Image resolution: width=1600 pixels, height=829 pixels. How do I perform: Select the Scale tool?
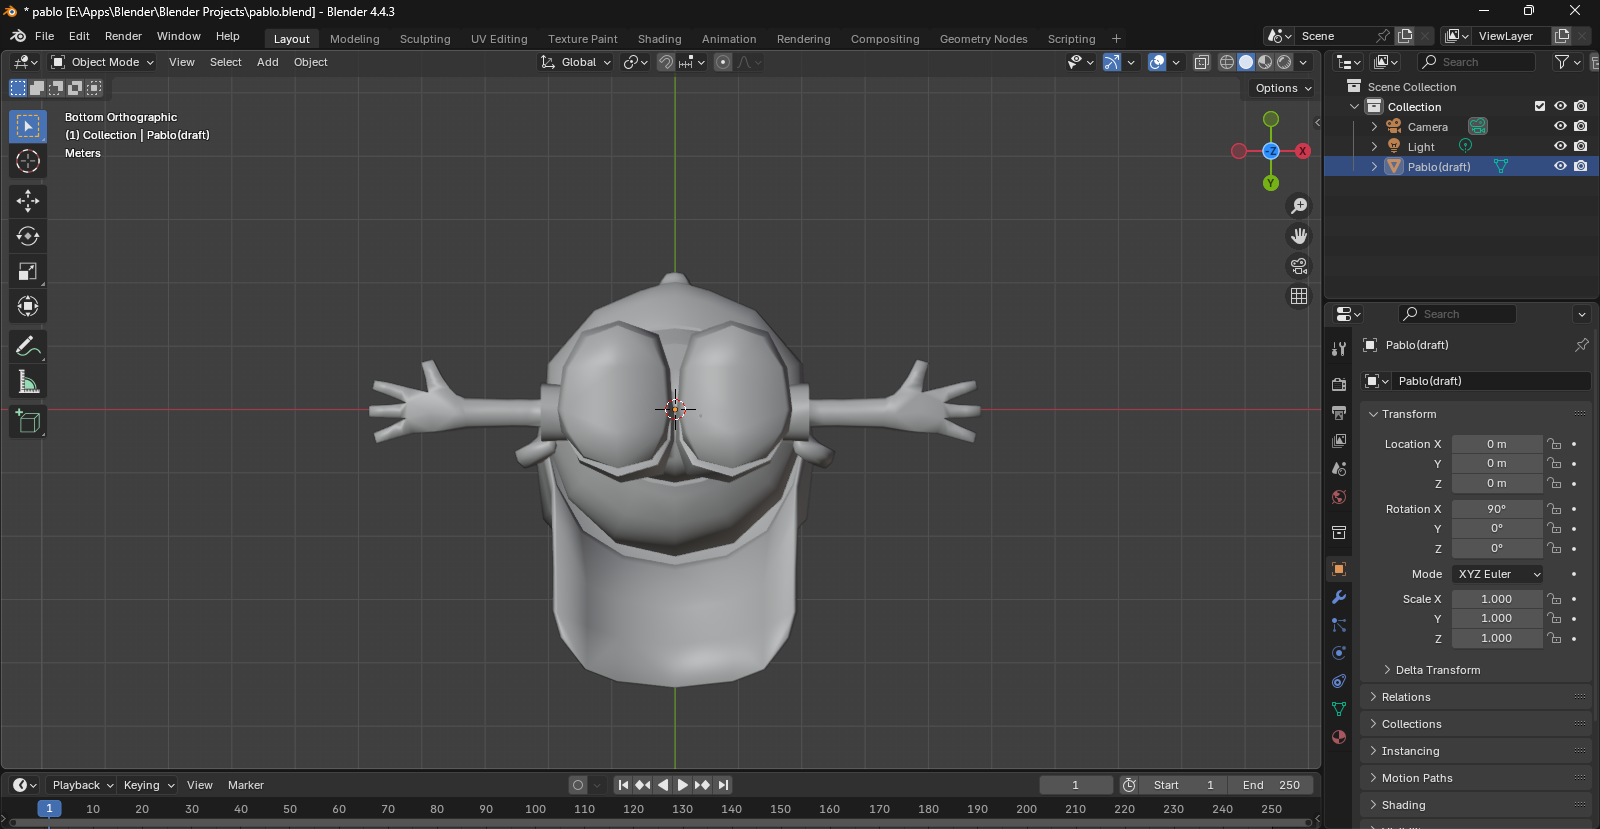[x=28, y=271]
